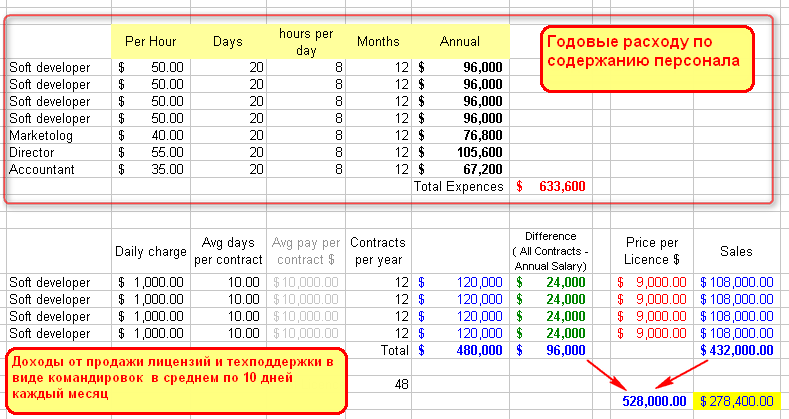Click the Marketolog's 76,800 annual value
Viewport: 789px width, 419px height.
point(460,135)
